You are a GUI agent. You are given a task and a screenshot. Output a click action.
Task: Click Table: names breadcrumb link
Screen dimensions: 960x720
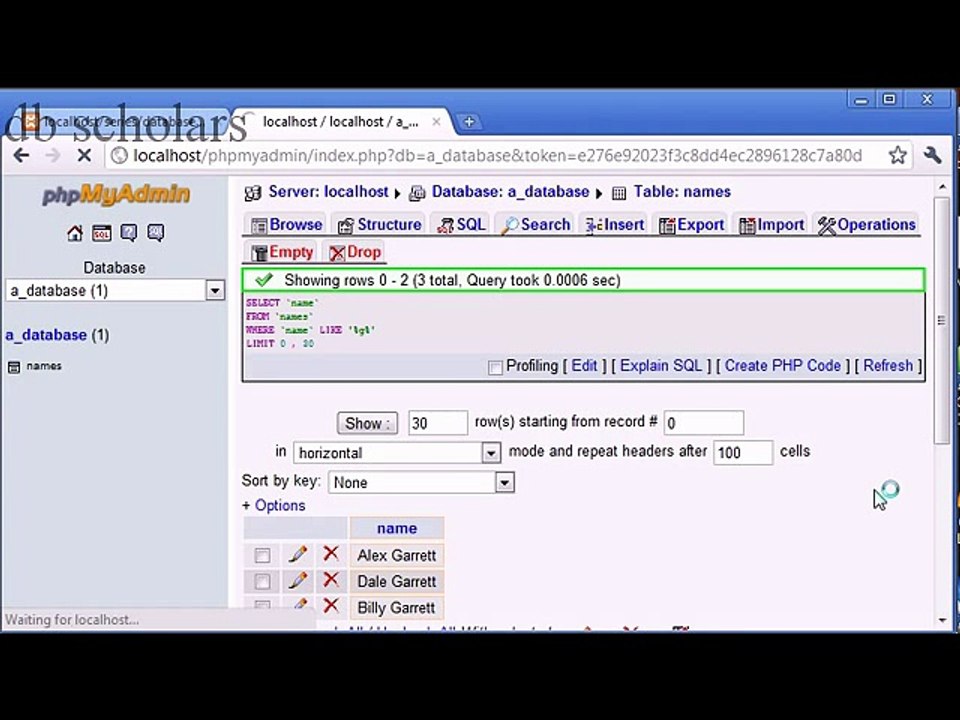pyautogui.click(x=682, y=192)
